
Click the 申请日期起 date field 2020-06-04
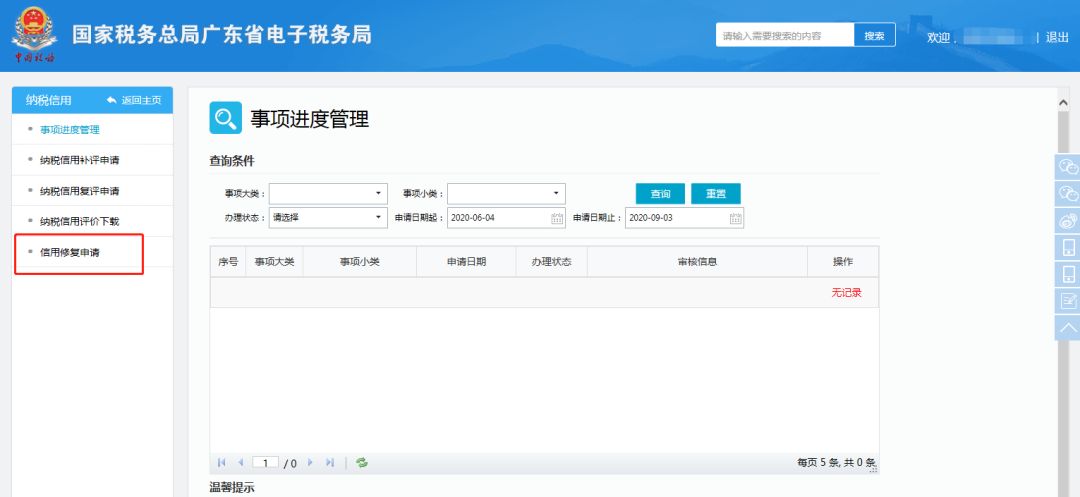pos(506,218)
